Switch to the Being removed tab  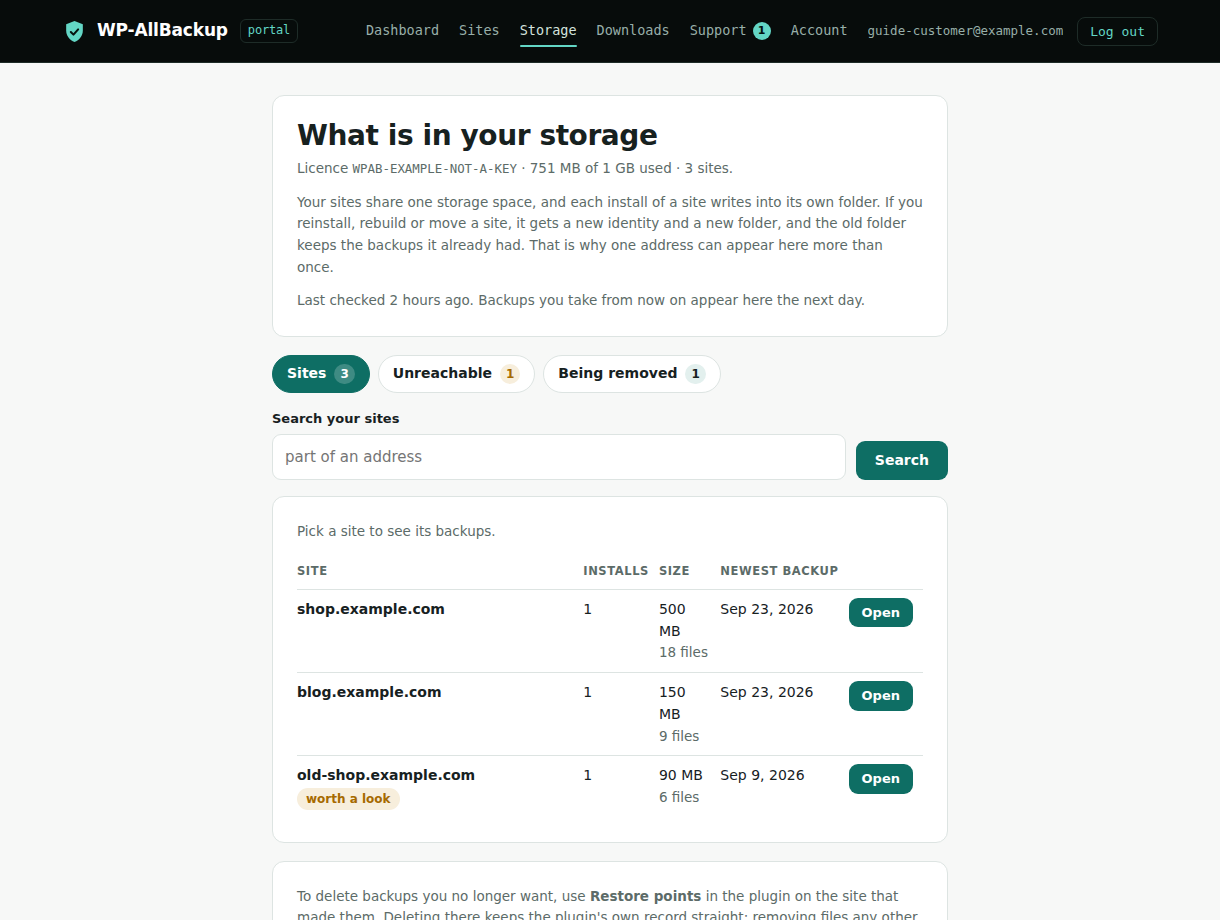[632, 374]
